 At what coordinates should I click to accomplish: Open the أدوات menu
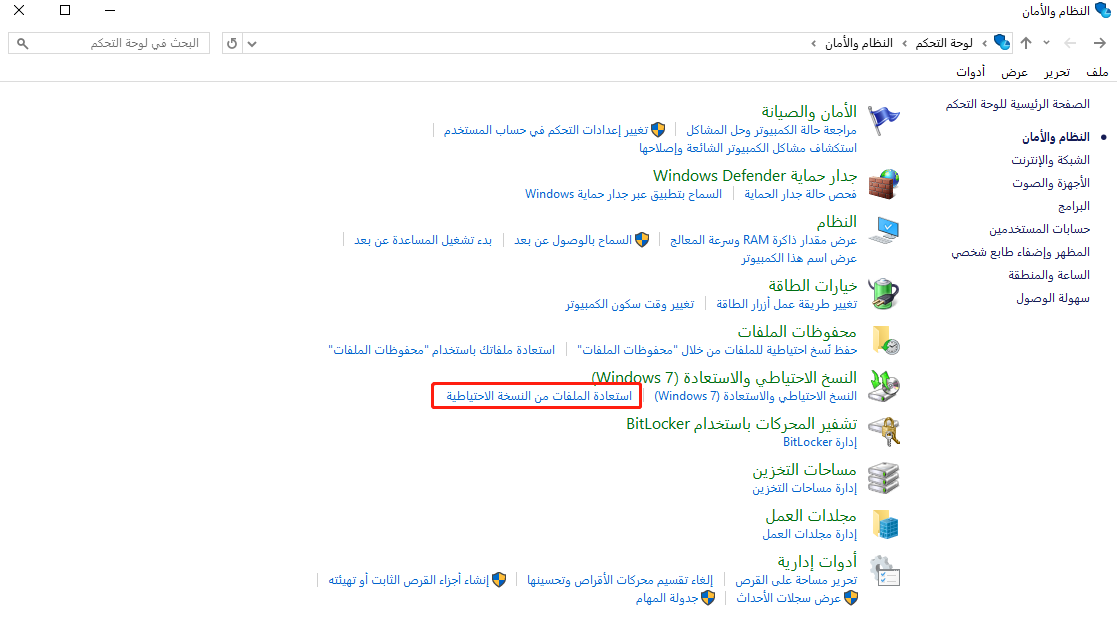coord(970,72)
